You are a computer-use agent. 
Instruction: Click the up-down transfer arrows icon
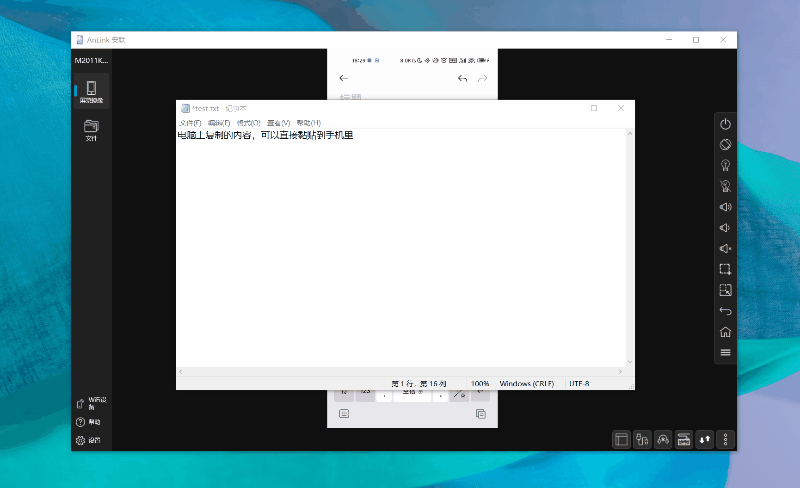tap(705, 440)
